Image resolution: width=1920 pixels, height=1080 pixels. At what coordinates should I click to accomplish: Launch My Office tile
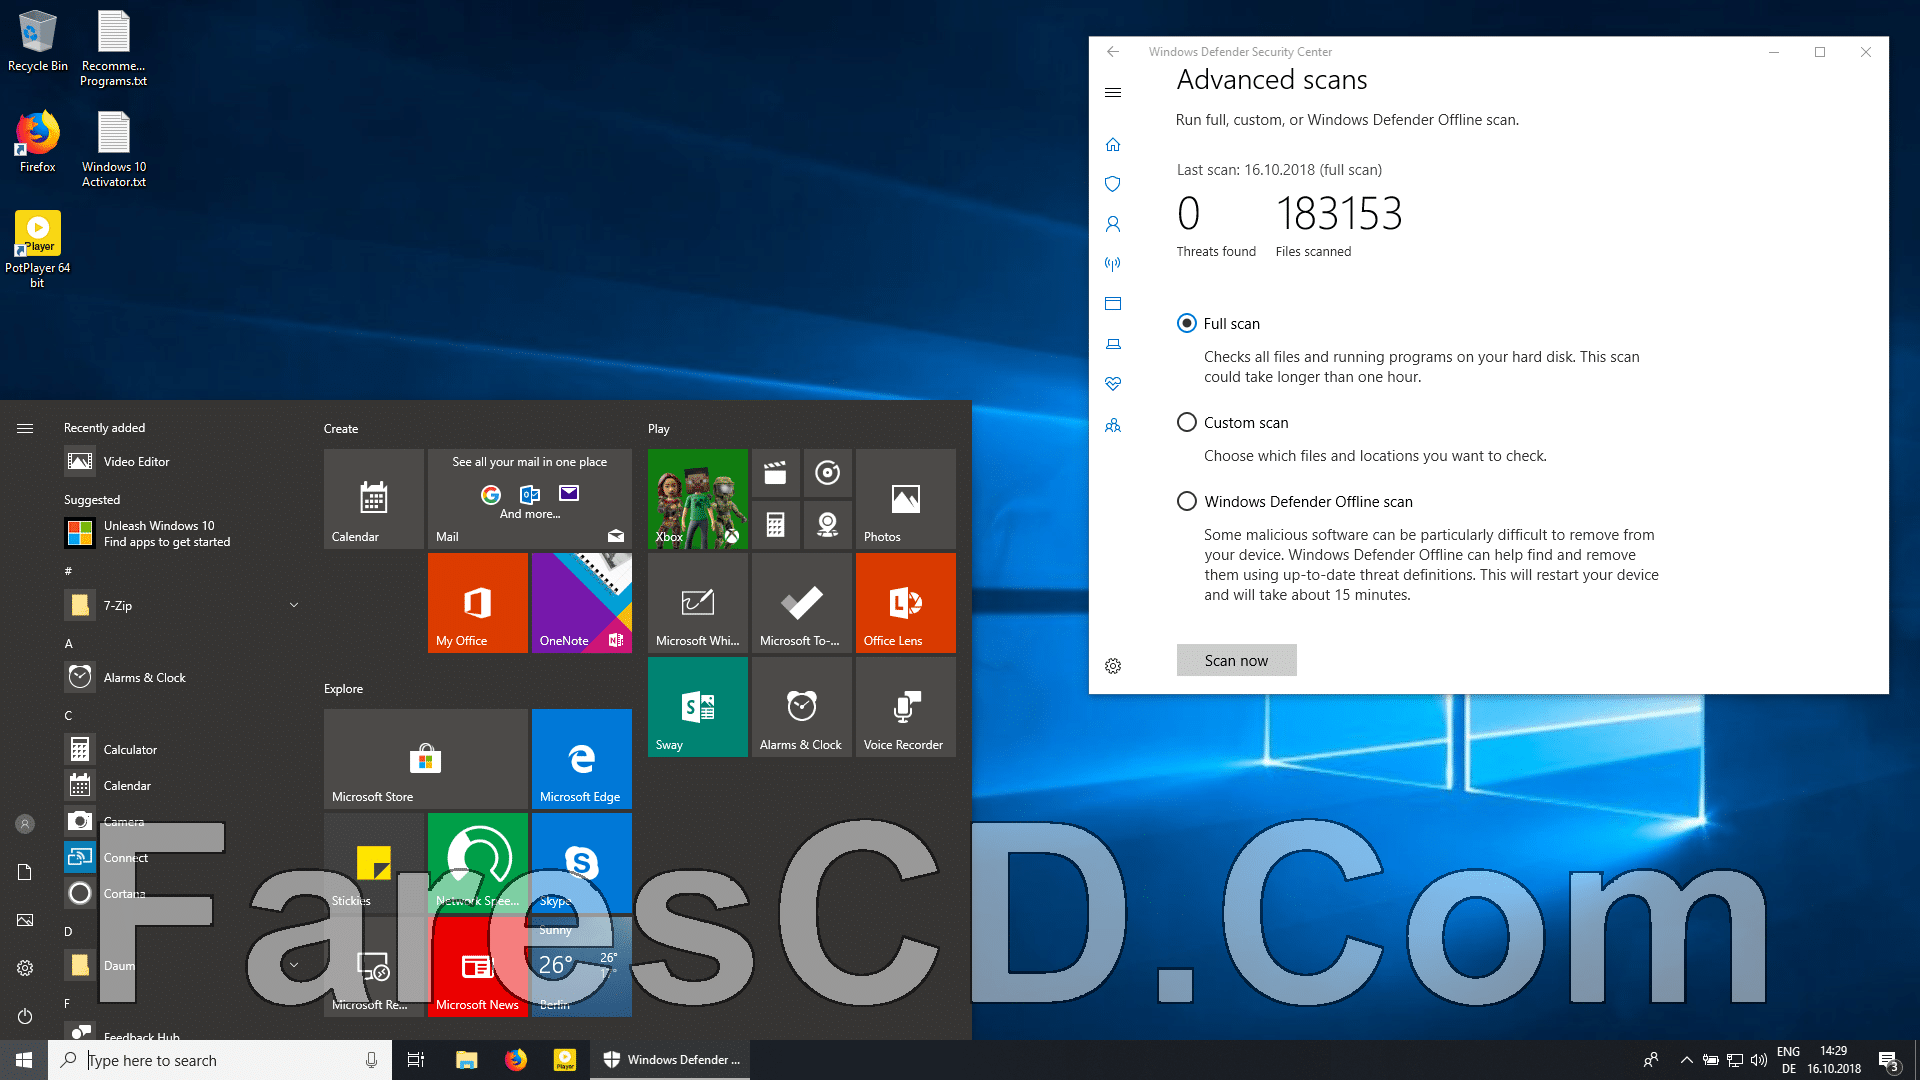click(x=478, y=603)
